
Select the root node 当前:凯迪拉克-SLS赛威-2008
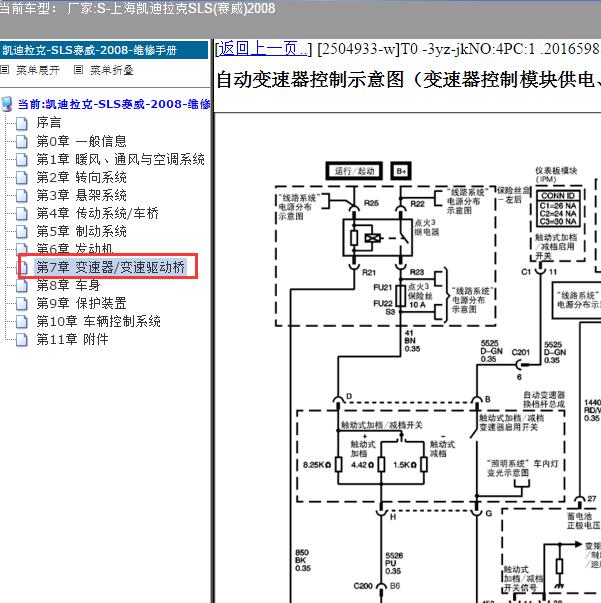tap(114, 104)
